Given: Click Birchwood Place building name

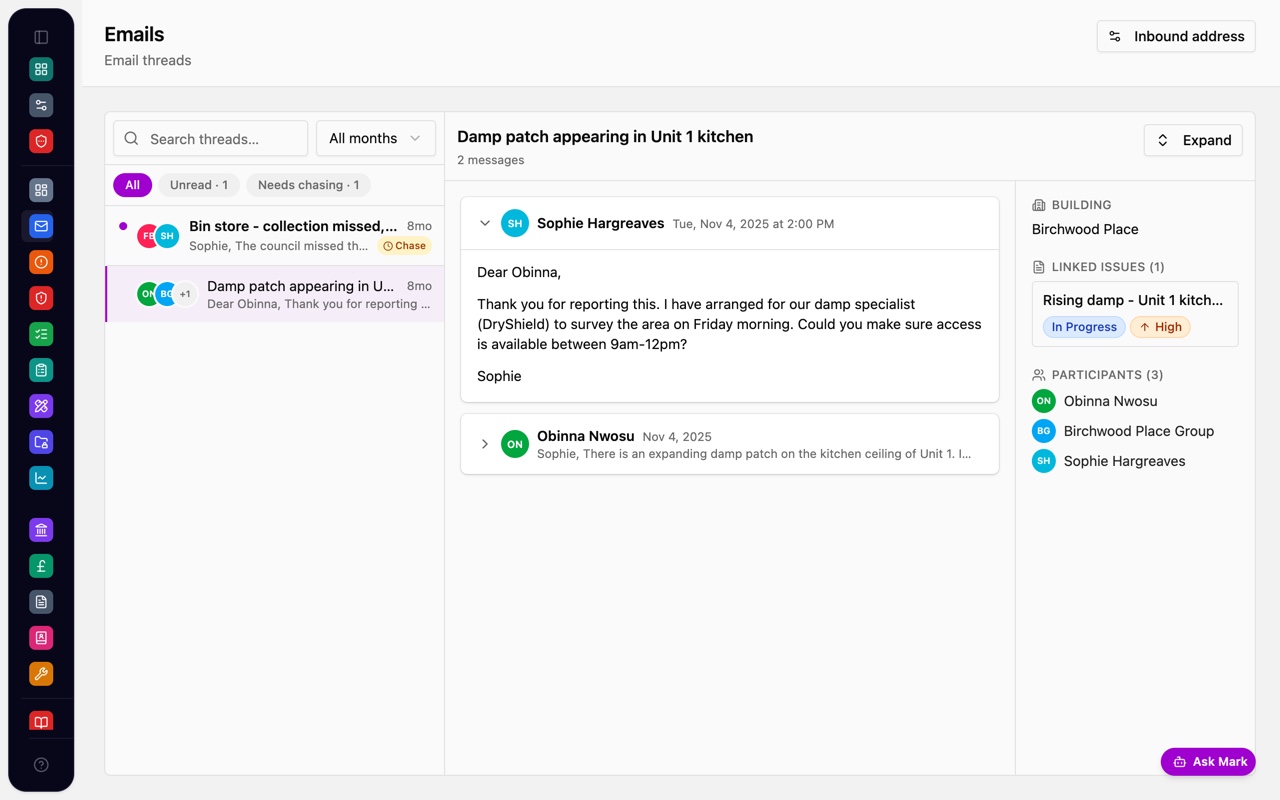Looking at the screenshot, I should [x=1085, y=229].
